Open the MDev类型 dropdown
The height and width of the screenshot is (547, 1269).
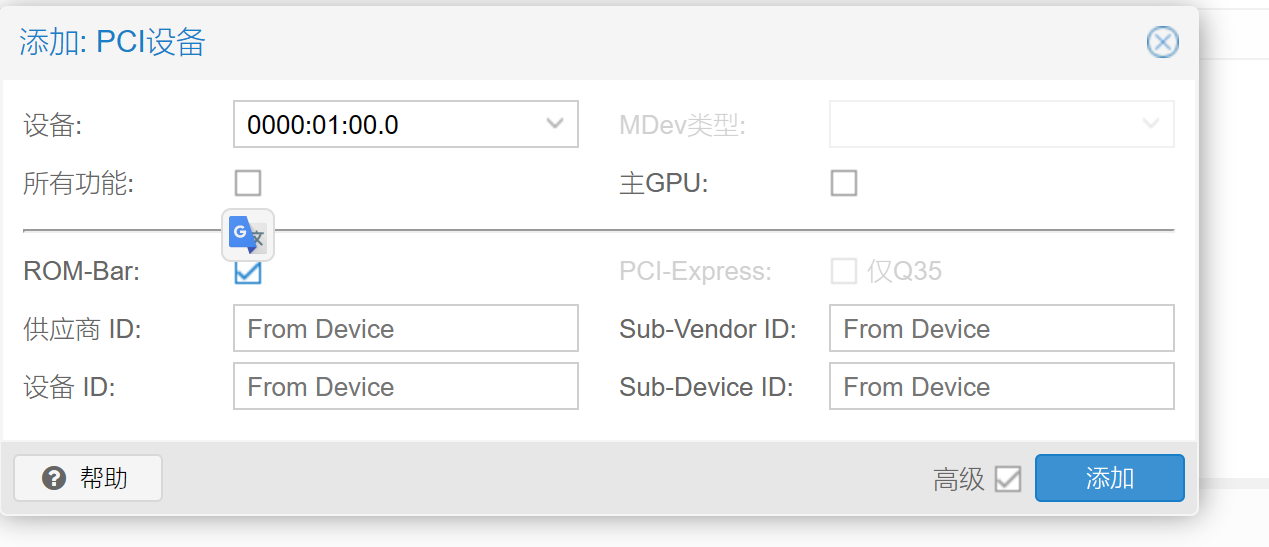tap(1001, 124)
